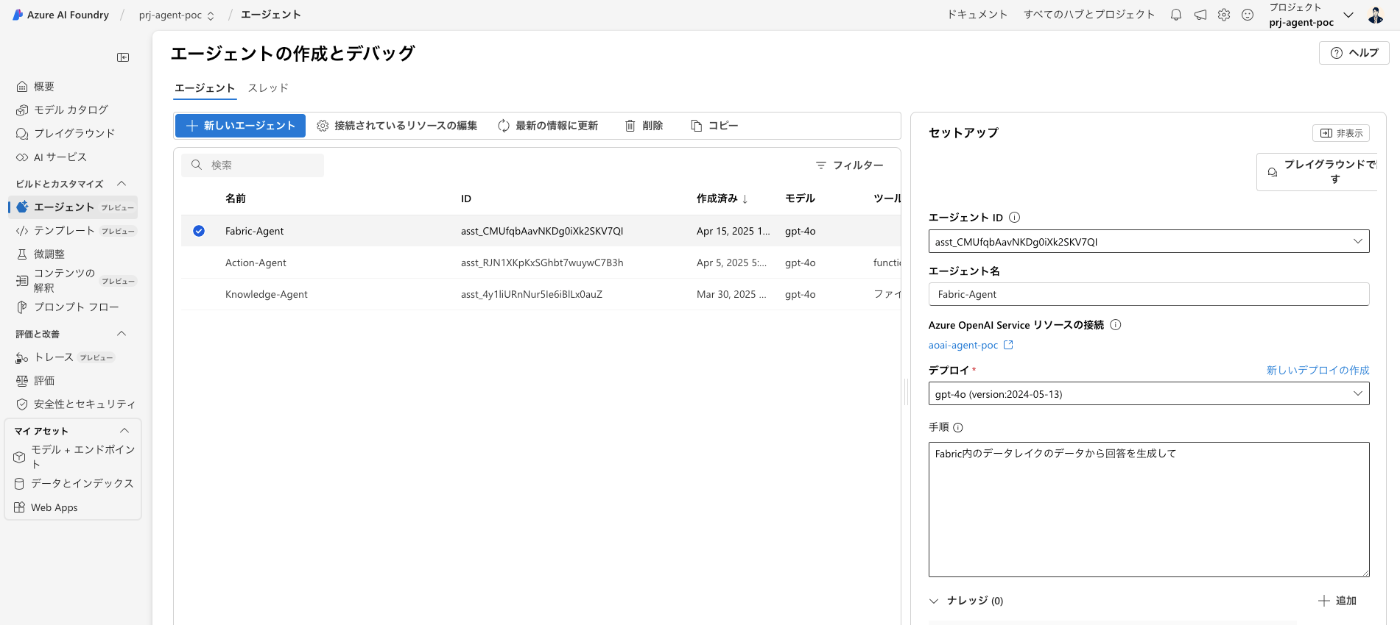Open the settings gear icon
The width and height of the screenshot is (1400, 625).
coord(1223,15)
